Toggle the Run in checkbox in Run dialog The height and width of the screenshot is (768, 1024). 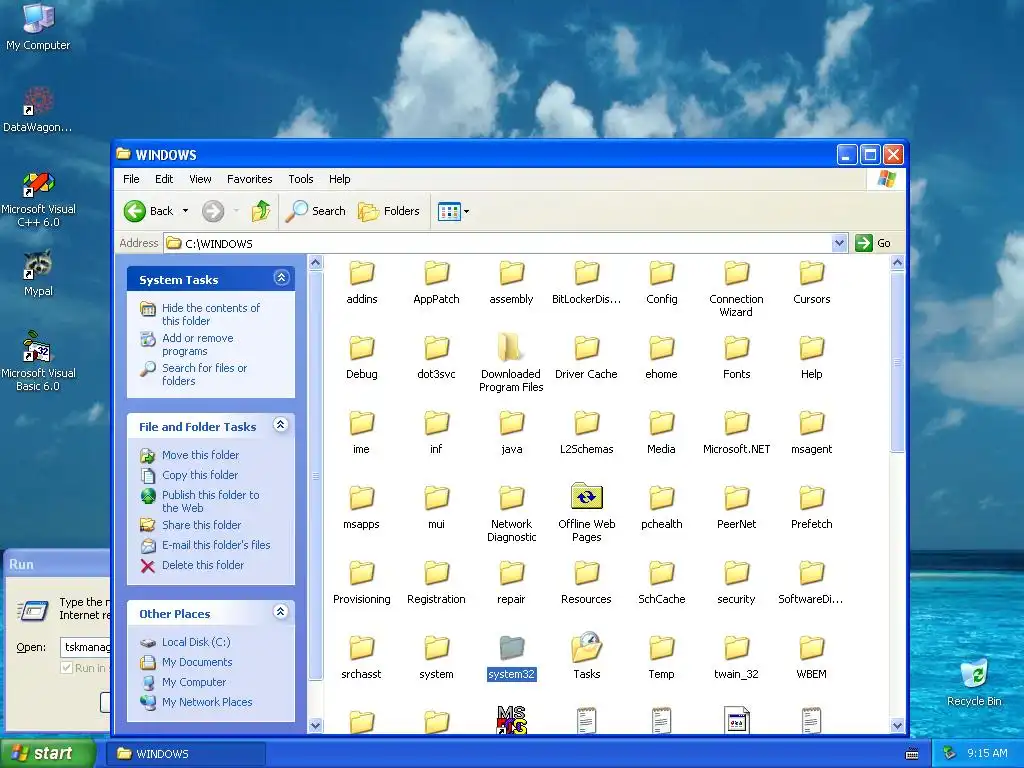pyautogui.click(x=67, y=667)
